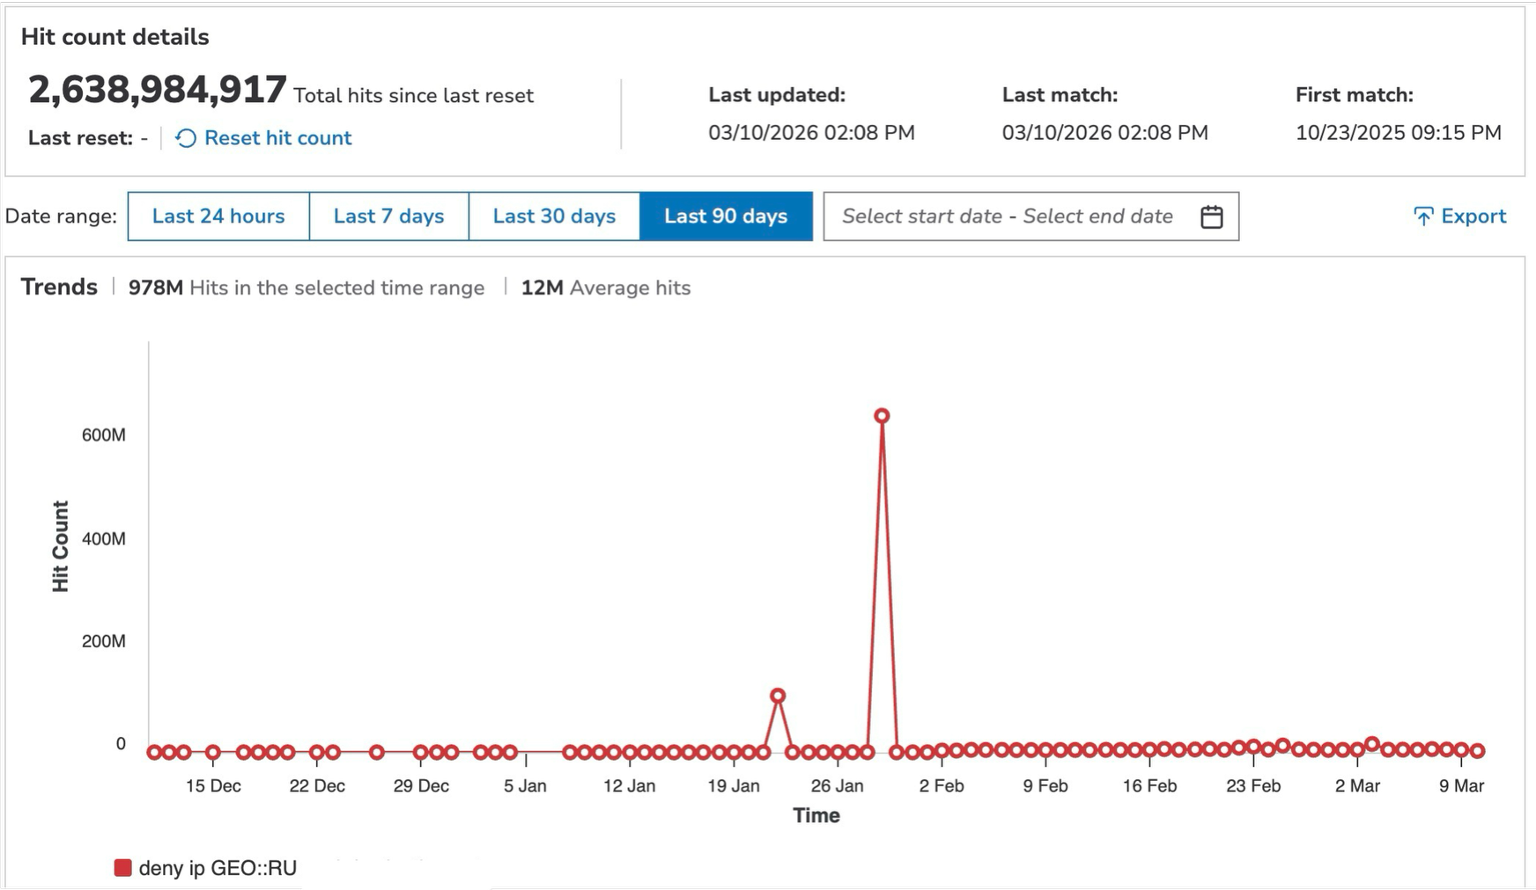The width and height of the screenshot is (1536, 890).
Task: Switch to the Last 90 days tab
Action: click(x=726, y=215)
